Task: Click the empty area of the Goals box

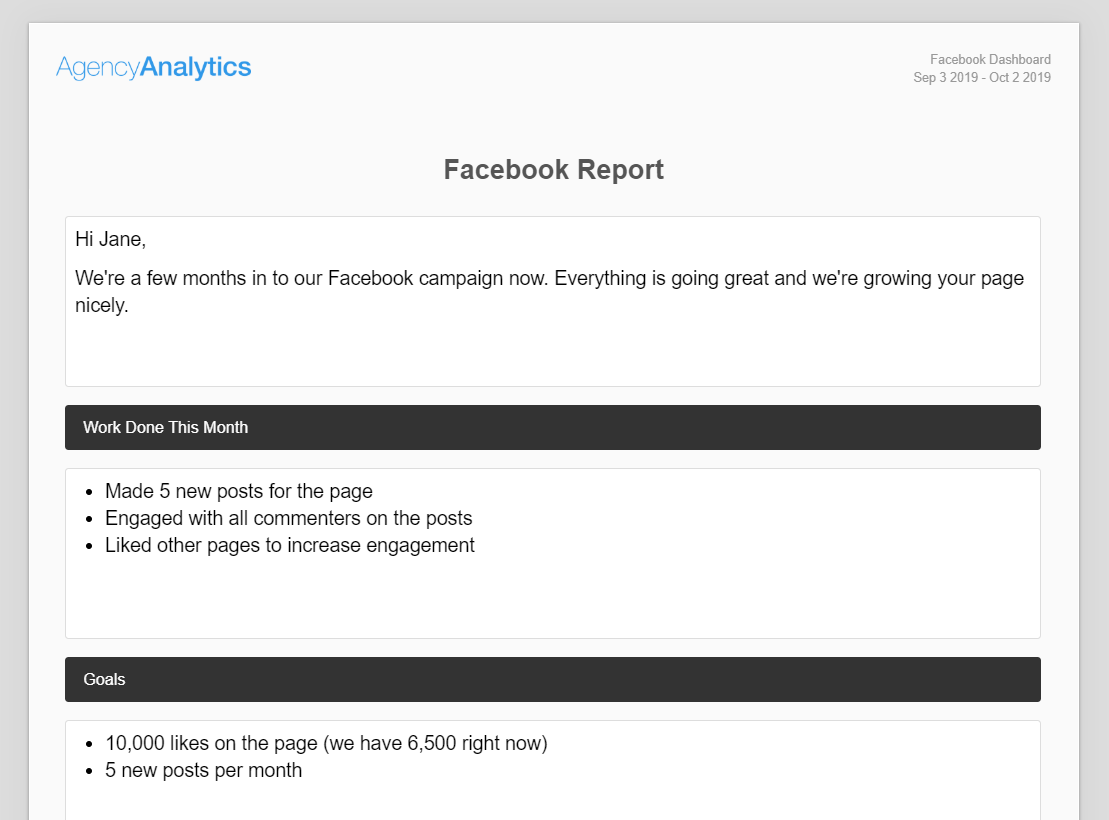Action: (x=552, y=803)
